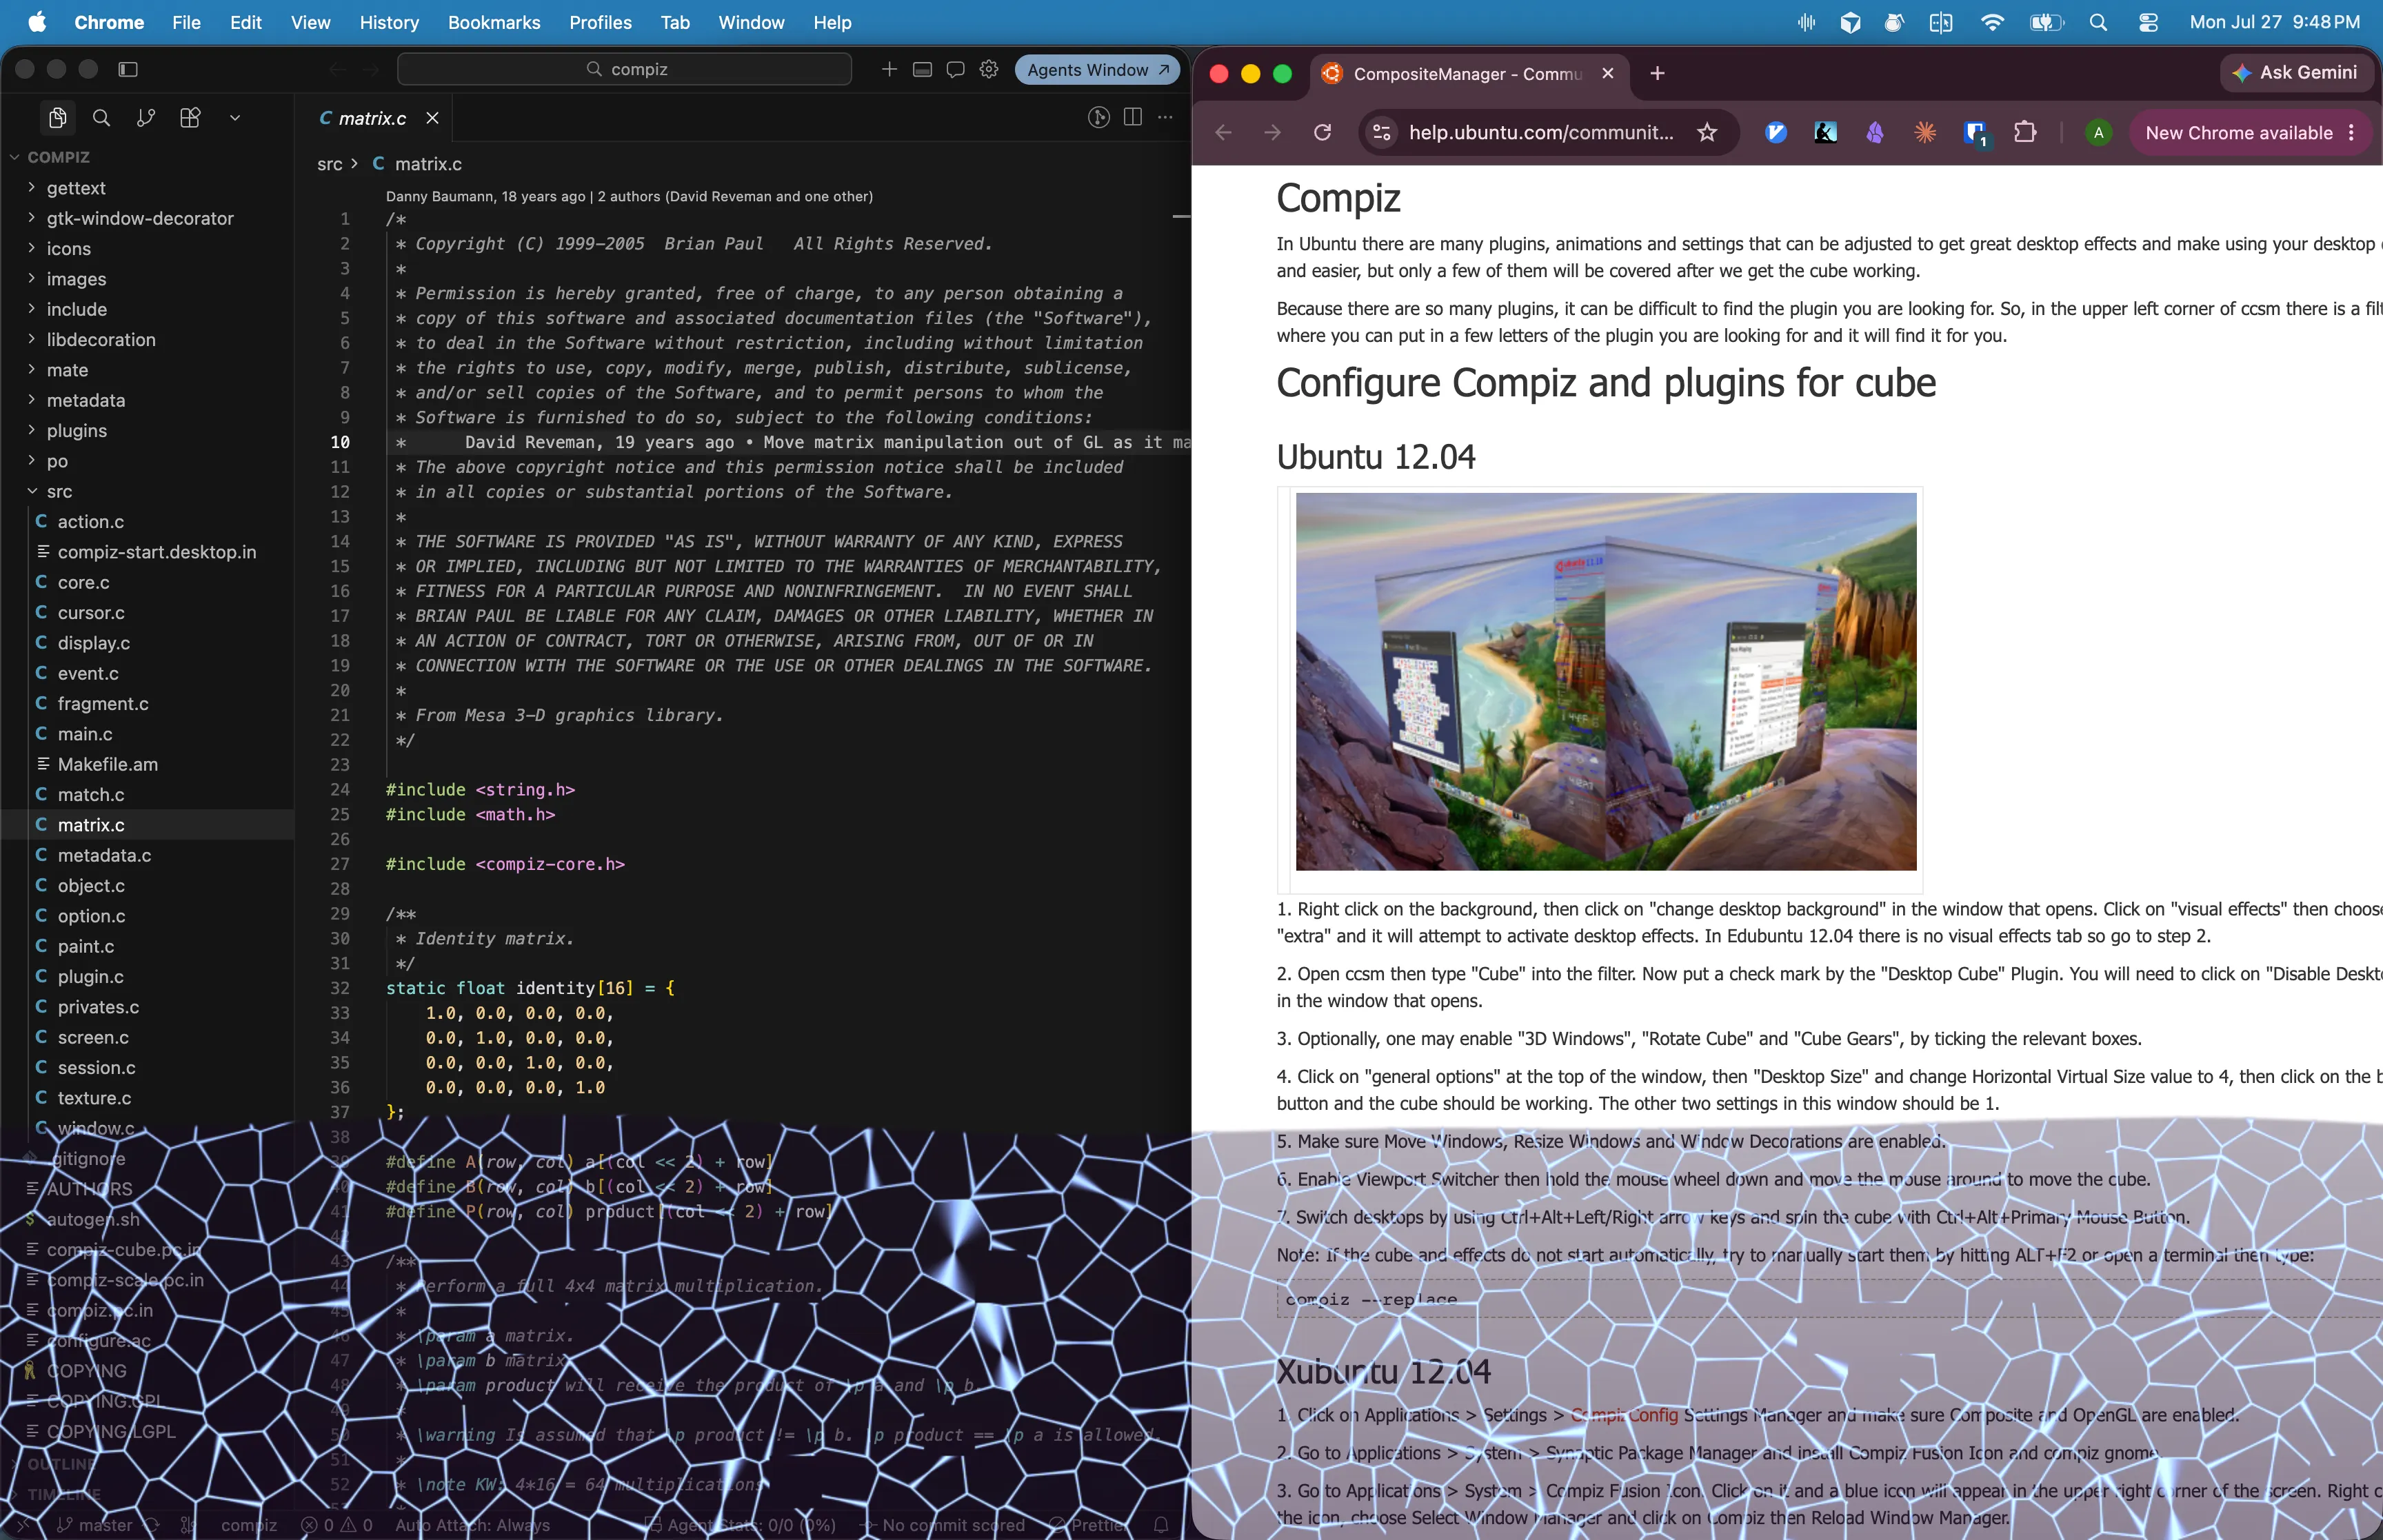View site information icon in address bar

point(1381,133)
